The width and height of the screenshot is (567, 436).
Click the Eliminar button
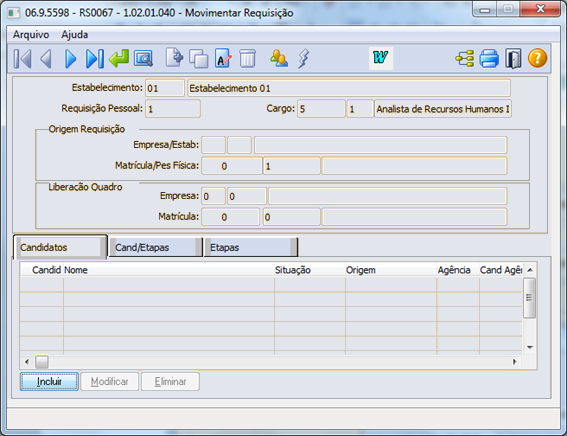click(170, 381)
